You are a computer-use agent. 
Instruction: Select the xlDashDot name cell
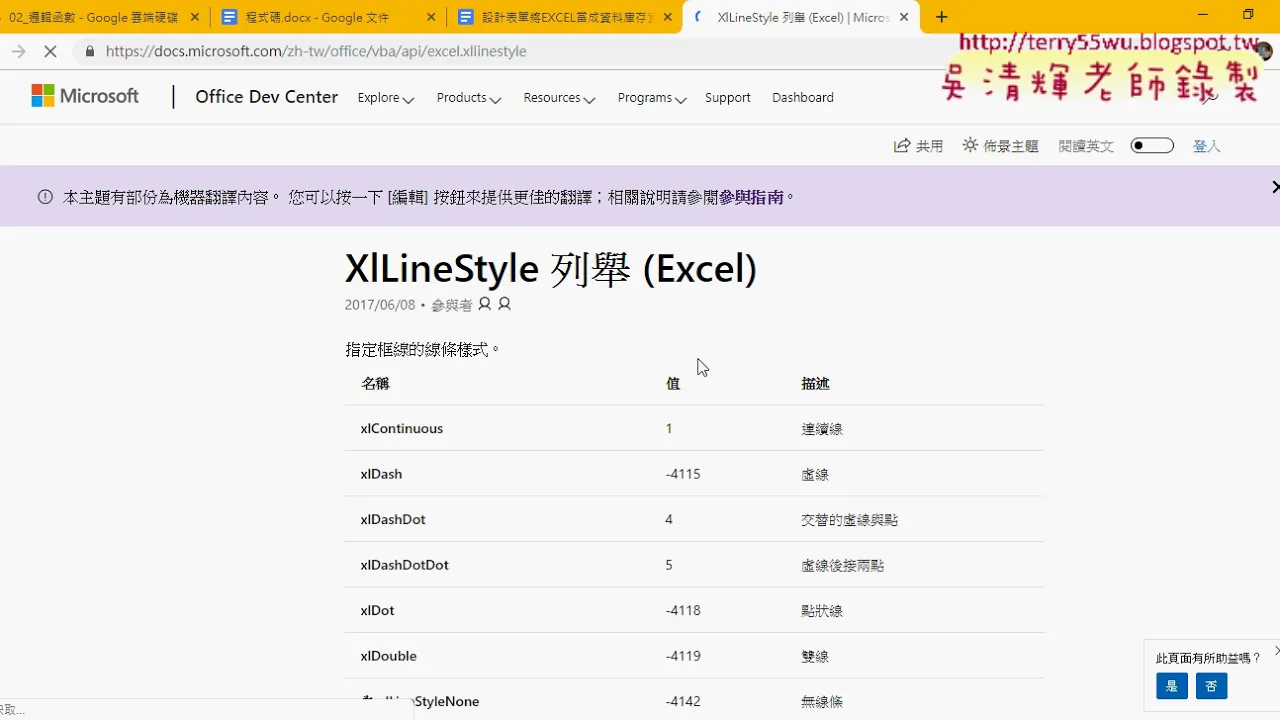click(x=393, y=519)
